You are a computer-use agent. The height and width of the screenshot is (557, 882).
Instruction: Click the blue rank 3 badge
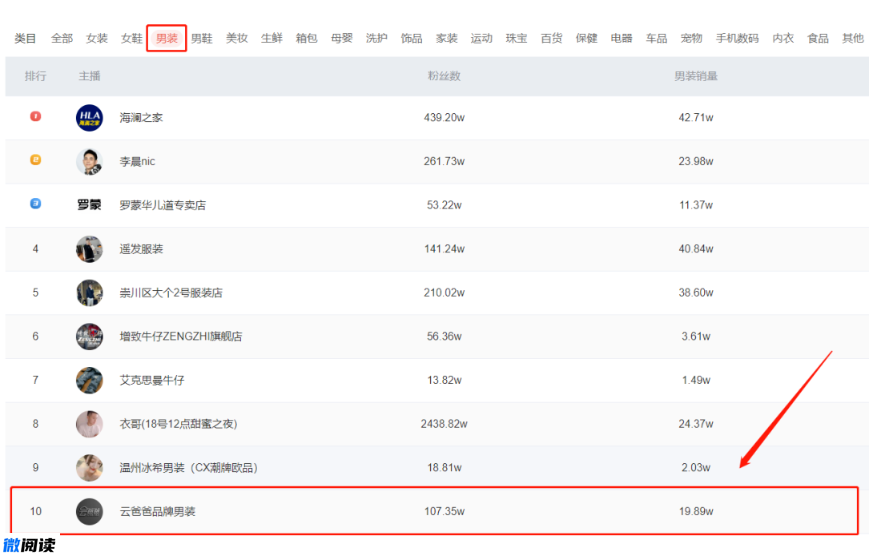pyautogui.click(x=35, y=204)
